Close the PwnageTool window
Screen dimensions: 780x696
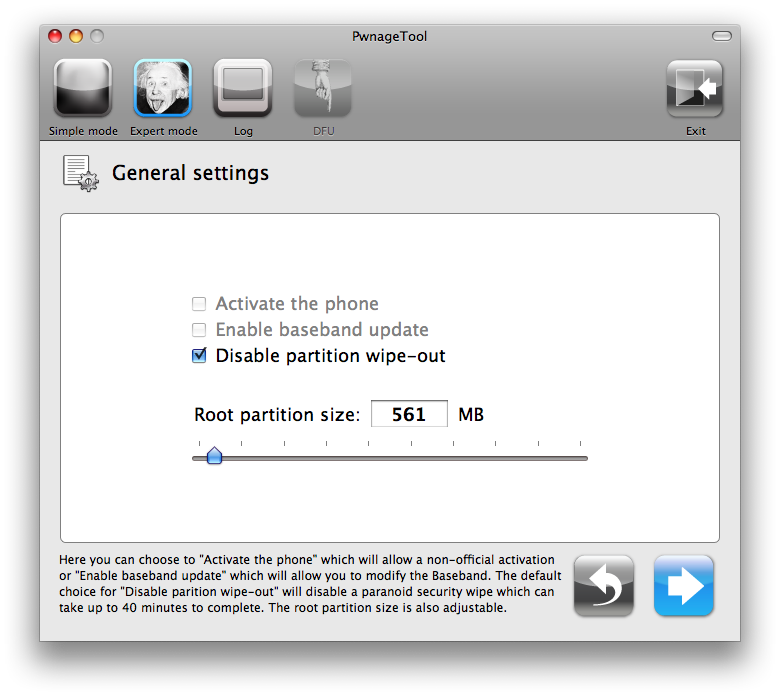coord(55,36)
